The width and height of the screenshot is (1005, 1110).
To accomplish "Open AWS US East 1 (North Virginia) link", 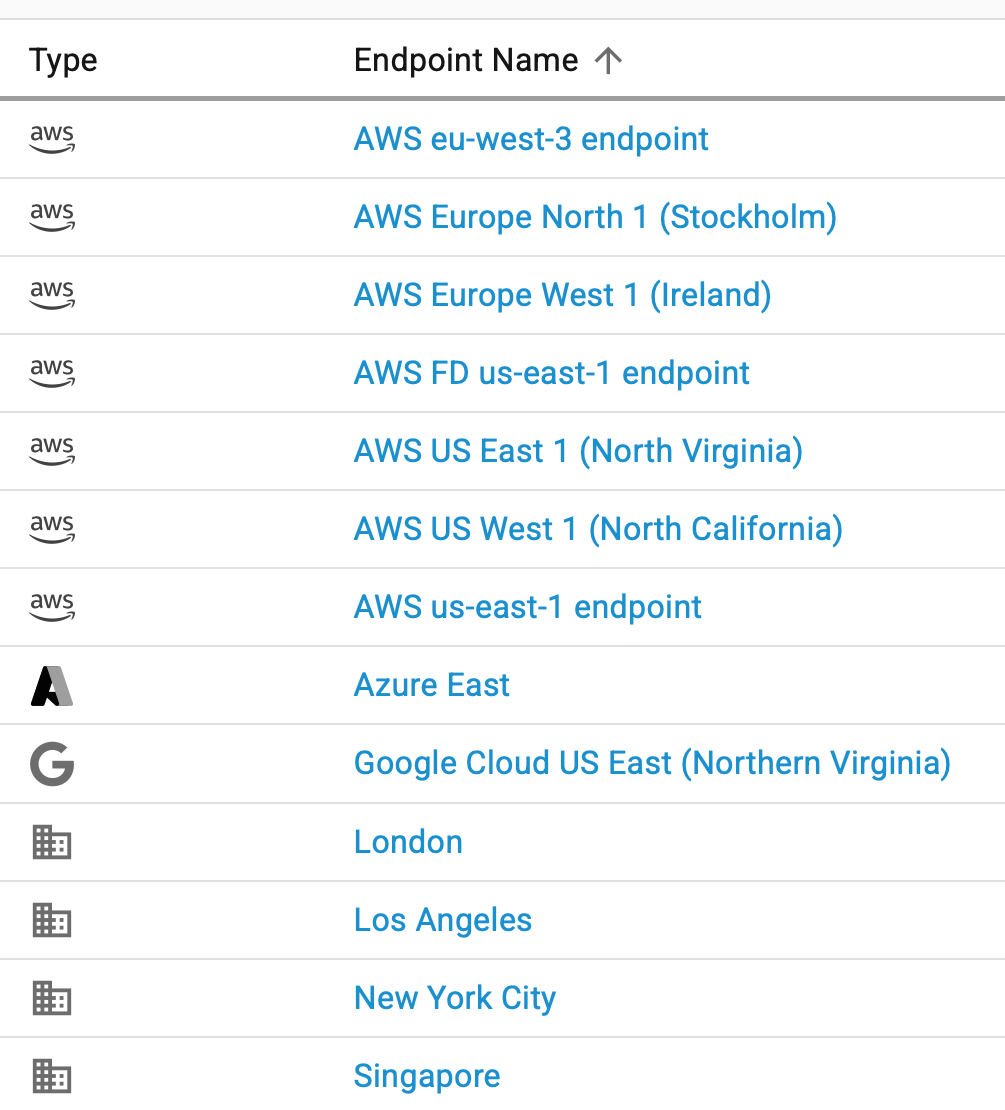I will [x=578, y=451].
